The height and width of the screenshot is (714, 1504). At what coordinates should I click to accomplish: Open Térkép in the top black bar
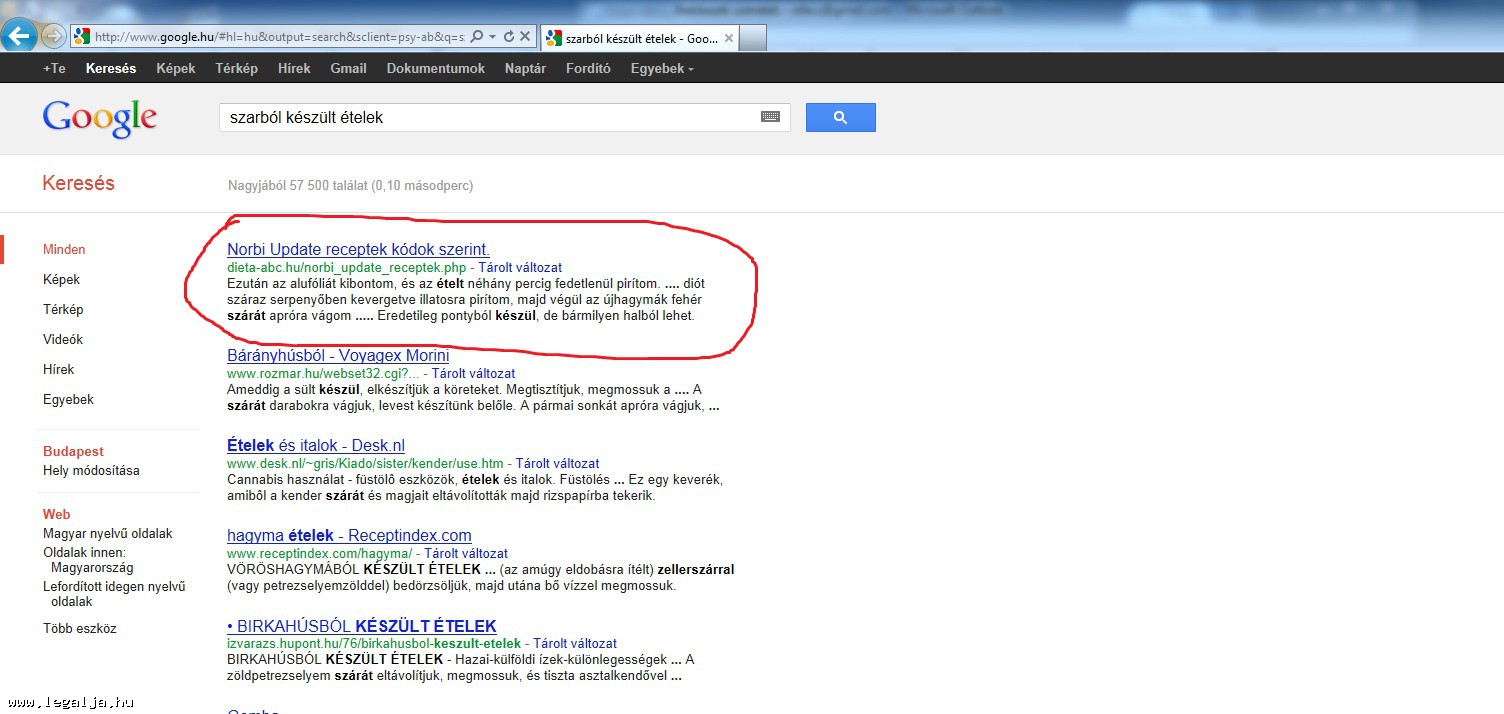(236, 68)
